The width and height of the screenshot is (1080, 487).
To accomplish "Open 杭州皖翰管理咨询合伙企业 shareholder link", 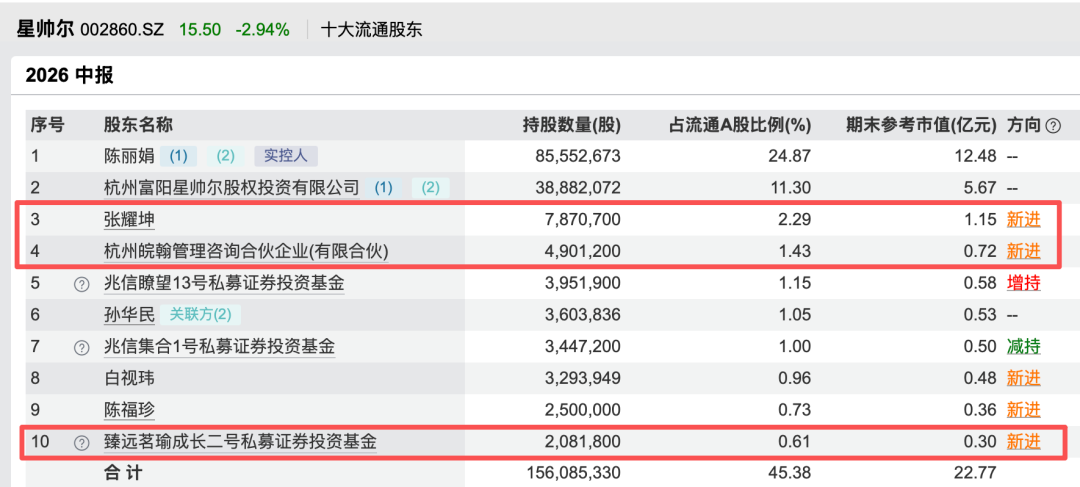I will (246, 252).
